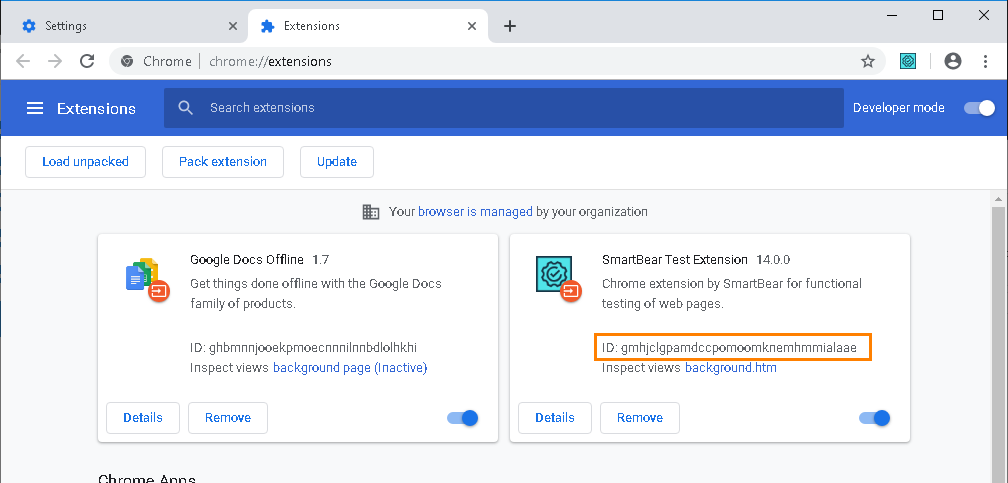The image size is (1008, 483).
Task: Click the Google Docs Offline extension icon
Action: (147, 279)
